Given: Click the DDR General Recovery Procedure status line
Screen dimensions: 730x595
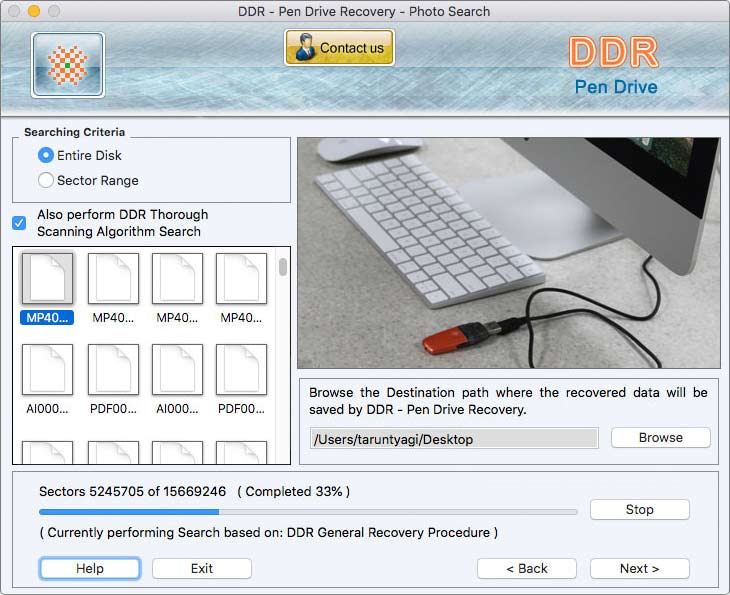Looking at the screenshot, I should tap(269, 532).
